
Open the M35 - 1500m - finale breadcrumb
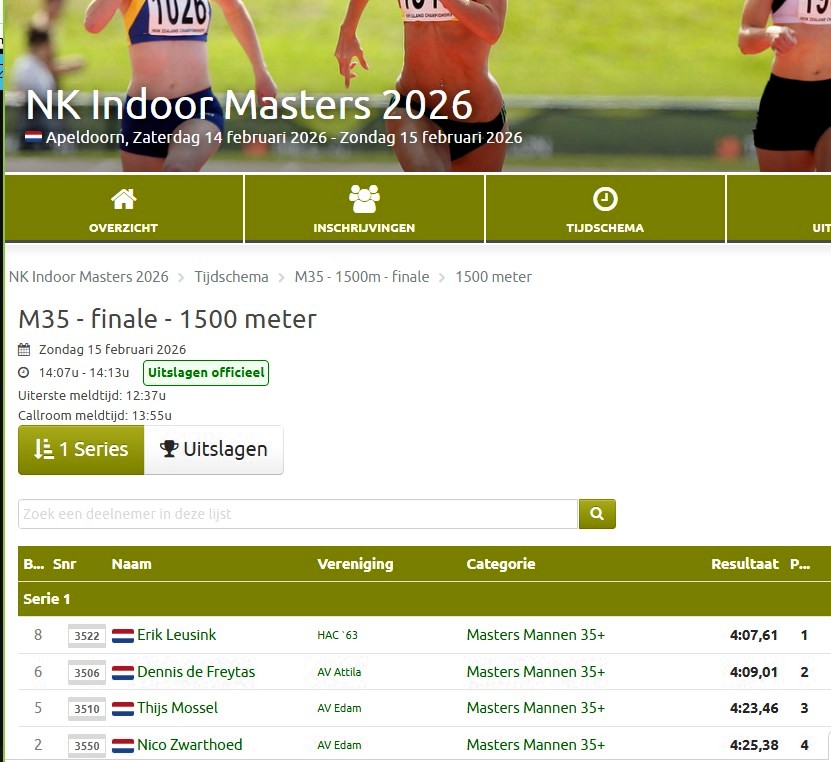[x=361, y=277]
